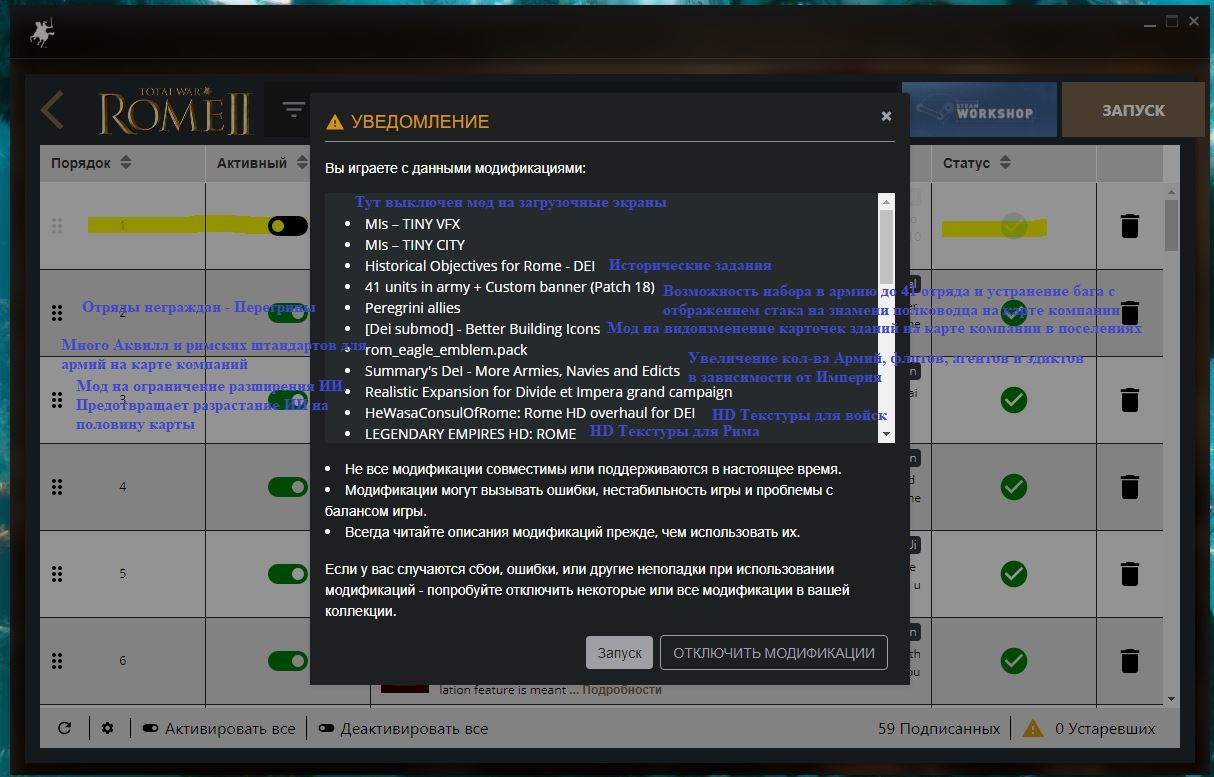Click ОТКЛЮЧИТЬ МОДИФИКАЦИИ in the dialog
Screen dimensions: 1214x777
[773, 652]
